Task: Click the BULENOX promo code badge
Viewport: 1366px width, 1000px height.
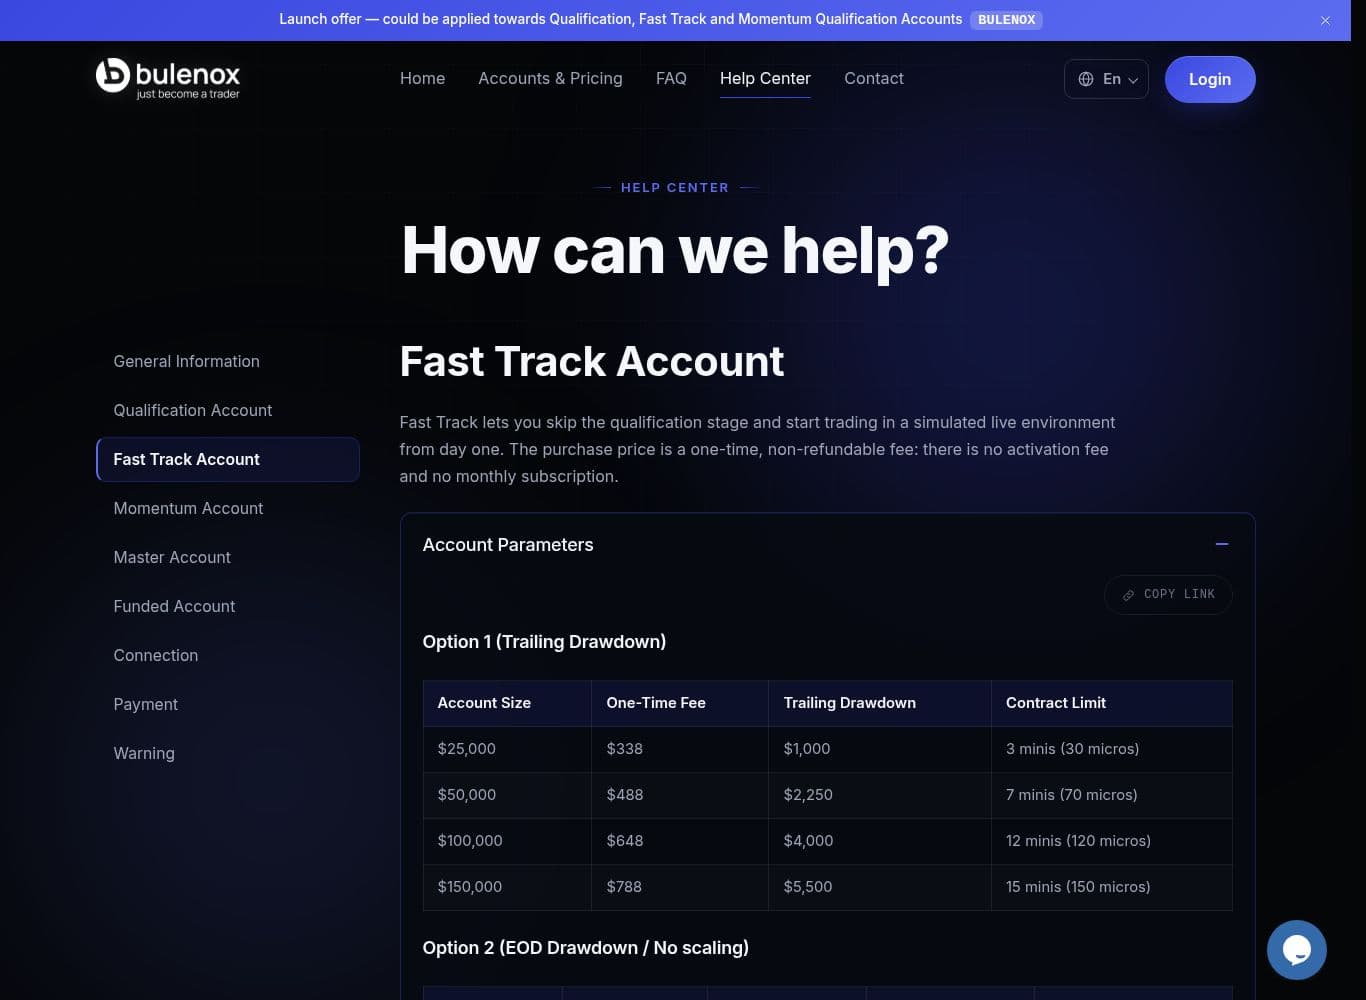Action: point(1006,20)
